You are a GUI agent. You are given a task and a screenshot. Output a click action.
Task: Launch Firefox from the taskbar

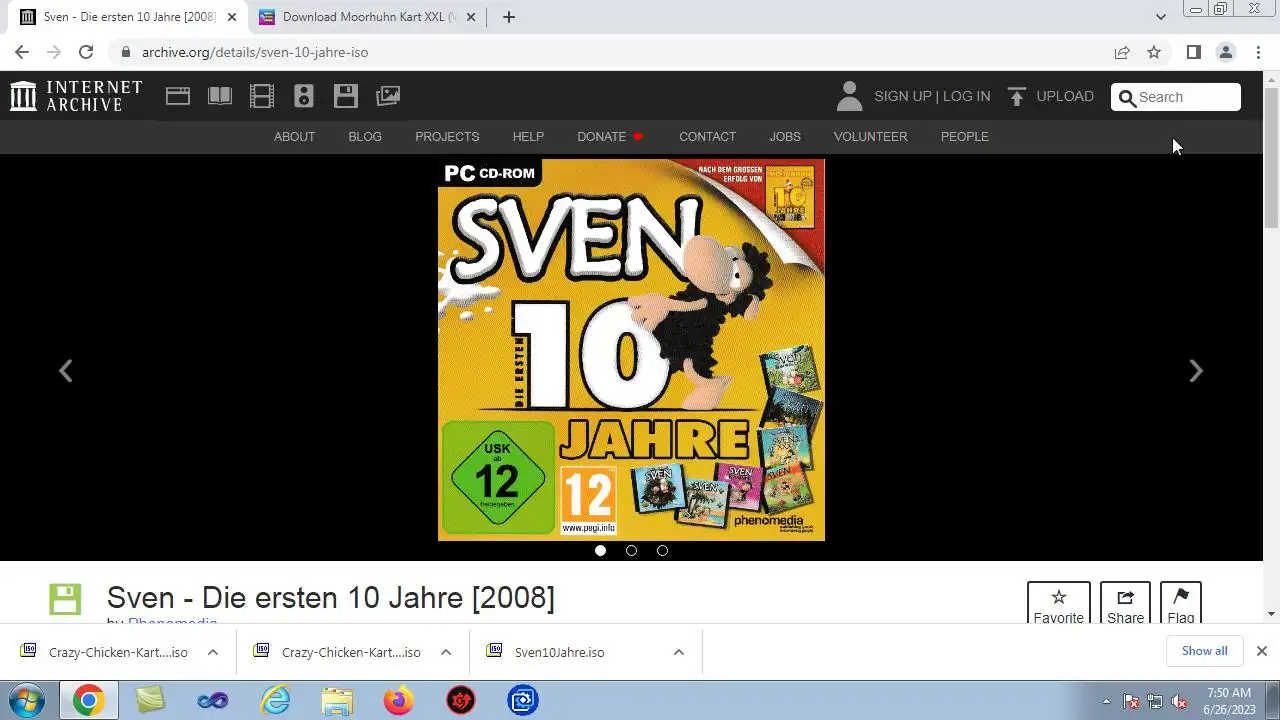(x=398, y=700)
